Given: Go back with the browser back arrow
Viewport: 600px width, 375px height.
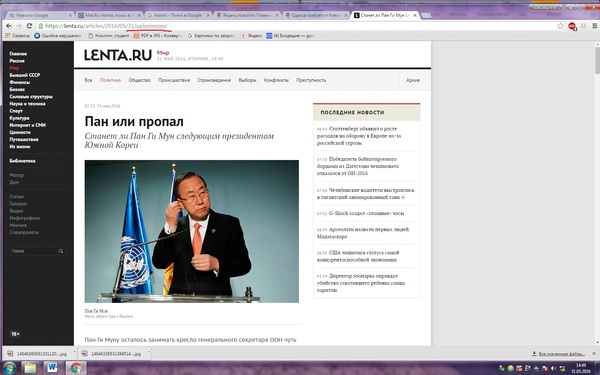Looking at the screenshot, I should [x=8, y=26].
